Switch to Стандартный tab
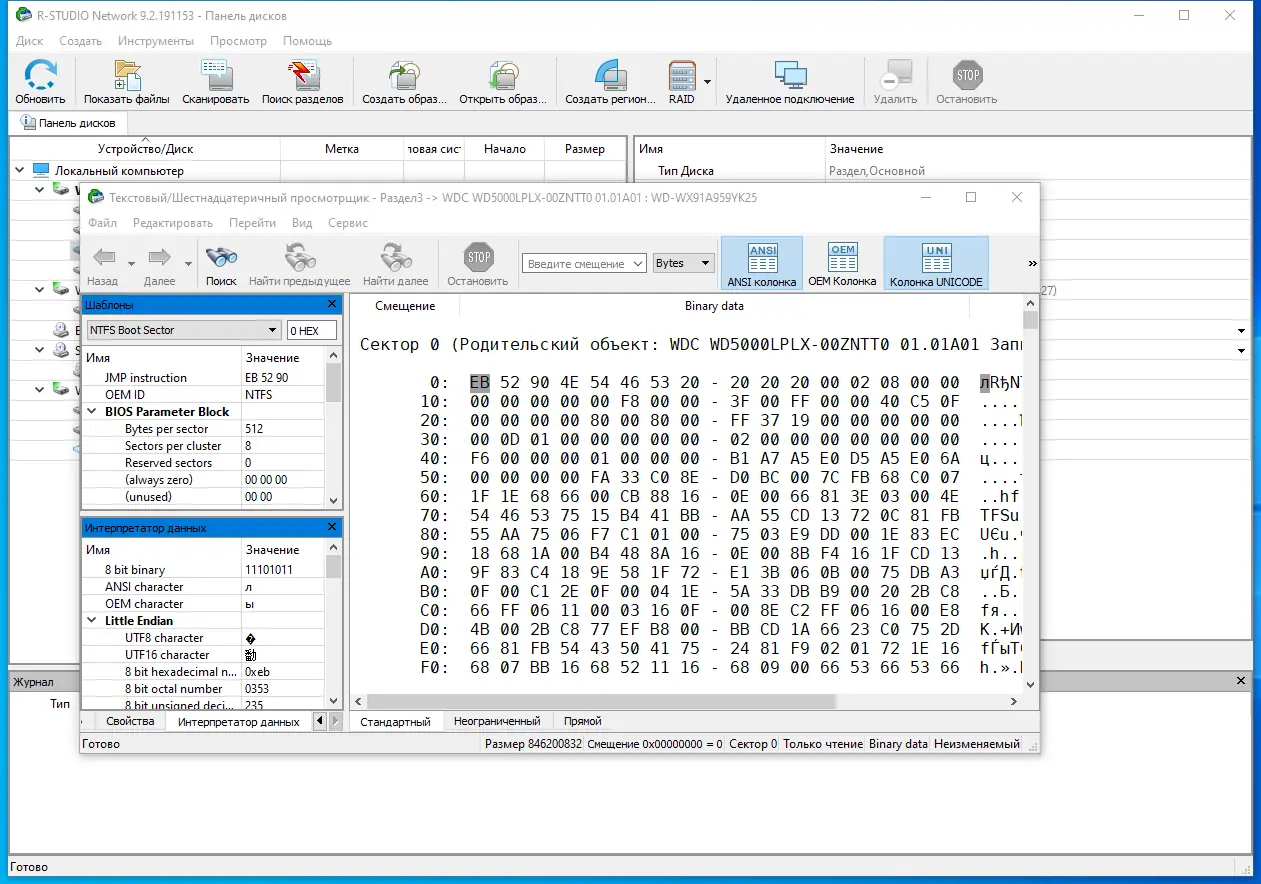The height and width of the screenshot is (884, 1261). click(x=395, y=721)
